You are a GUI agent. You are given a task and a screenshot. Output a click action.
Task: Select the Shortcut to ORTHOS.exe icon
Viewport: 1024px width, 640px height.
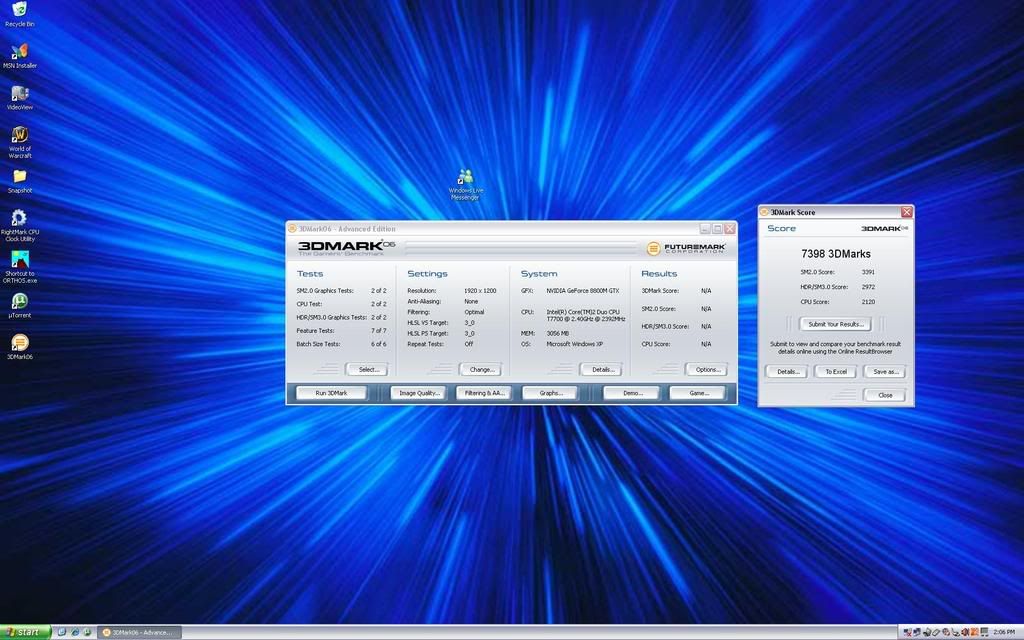click(x=20, y=267)
